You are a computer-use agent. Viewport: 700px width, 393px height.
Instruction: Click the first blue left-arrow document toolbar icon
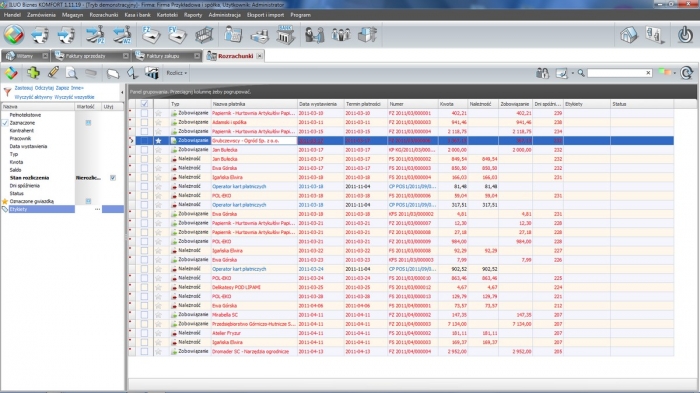click(40, 35)
